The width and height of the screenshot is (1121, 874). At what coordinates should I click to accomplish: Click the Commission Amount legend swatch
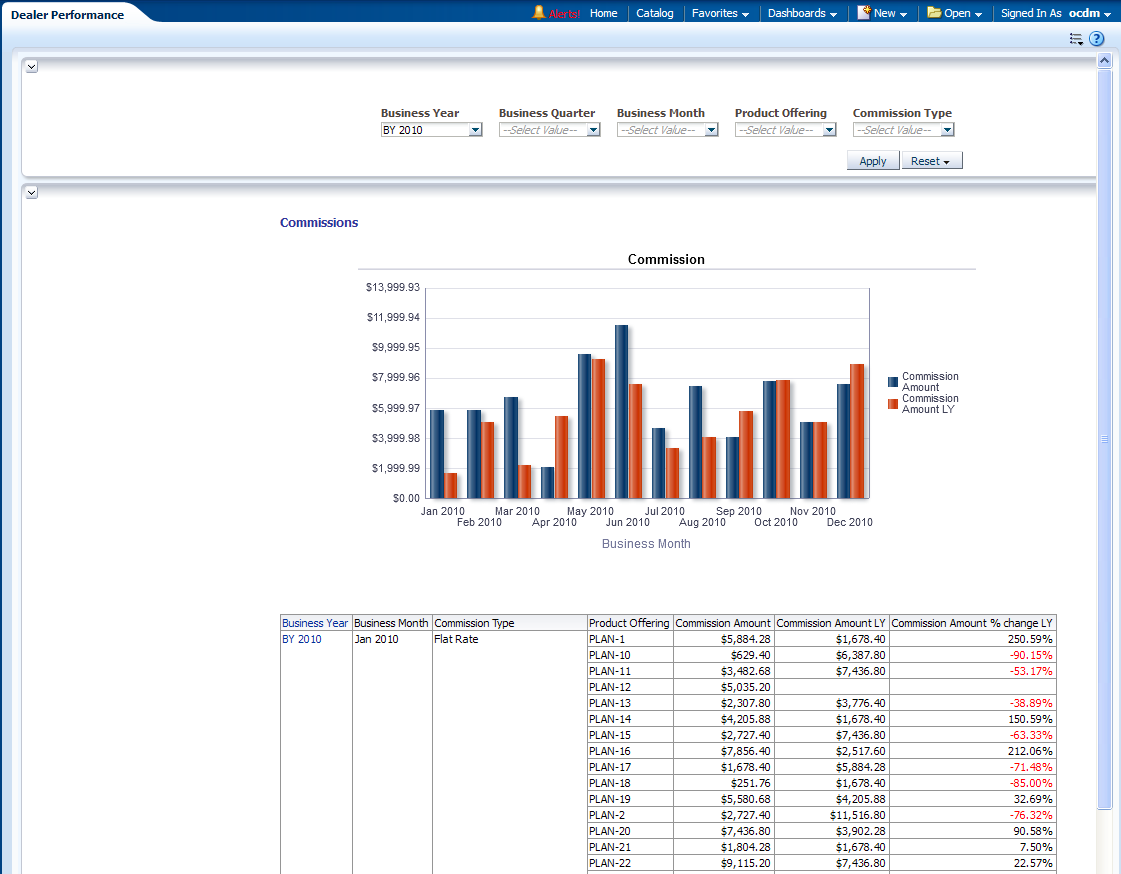pyautogui.click(x=893, y=382)
